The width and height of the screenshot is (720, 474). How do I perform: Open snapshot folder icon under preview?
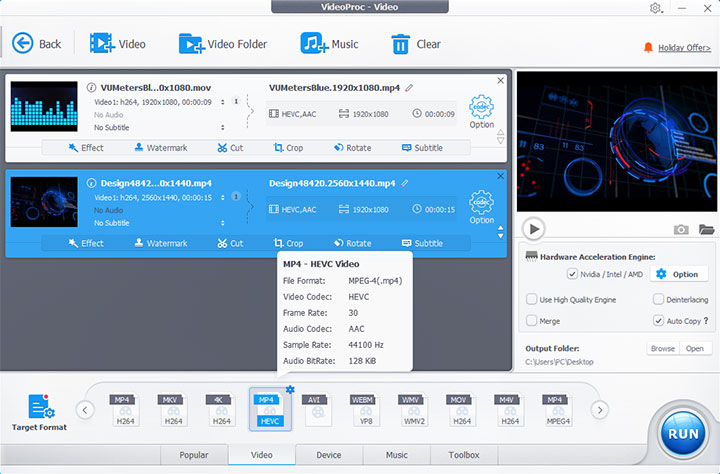point(706,229)
